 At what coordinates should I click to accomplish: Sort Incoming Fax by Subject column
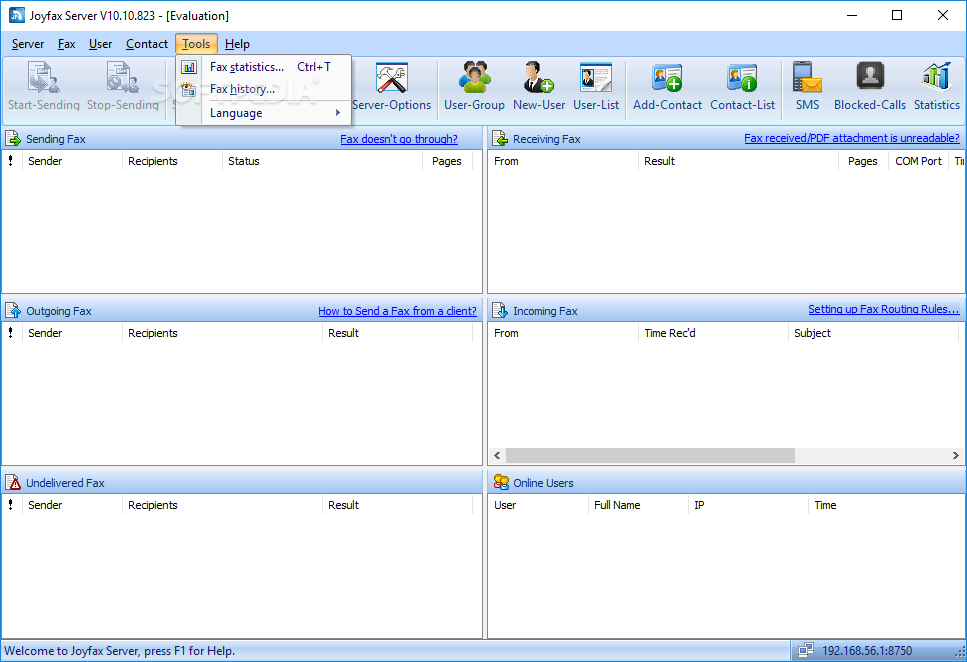(x=873, y=333)
